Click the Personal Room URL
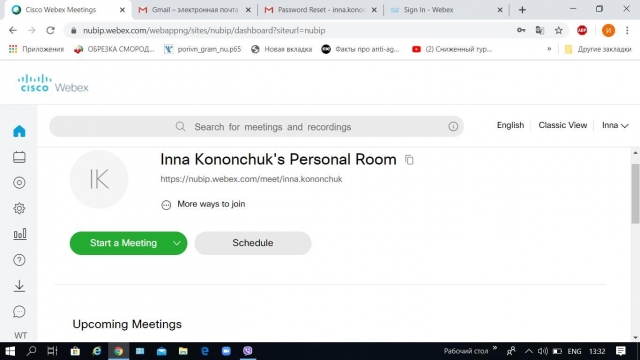 pyautogui.click(x=251, y=179)
